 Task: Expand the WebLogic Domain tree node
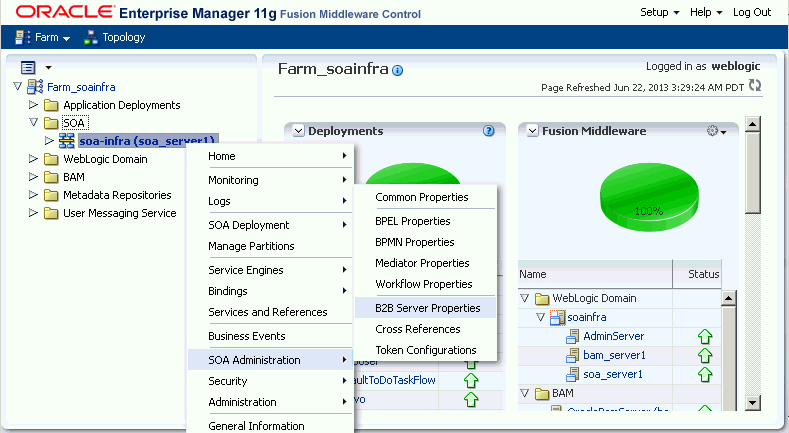[33, 159]
